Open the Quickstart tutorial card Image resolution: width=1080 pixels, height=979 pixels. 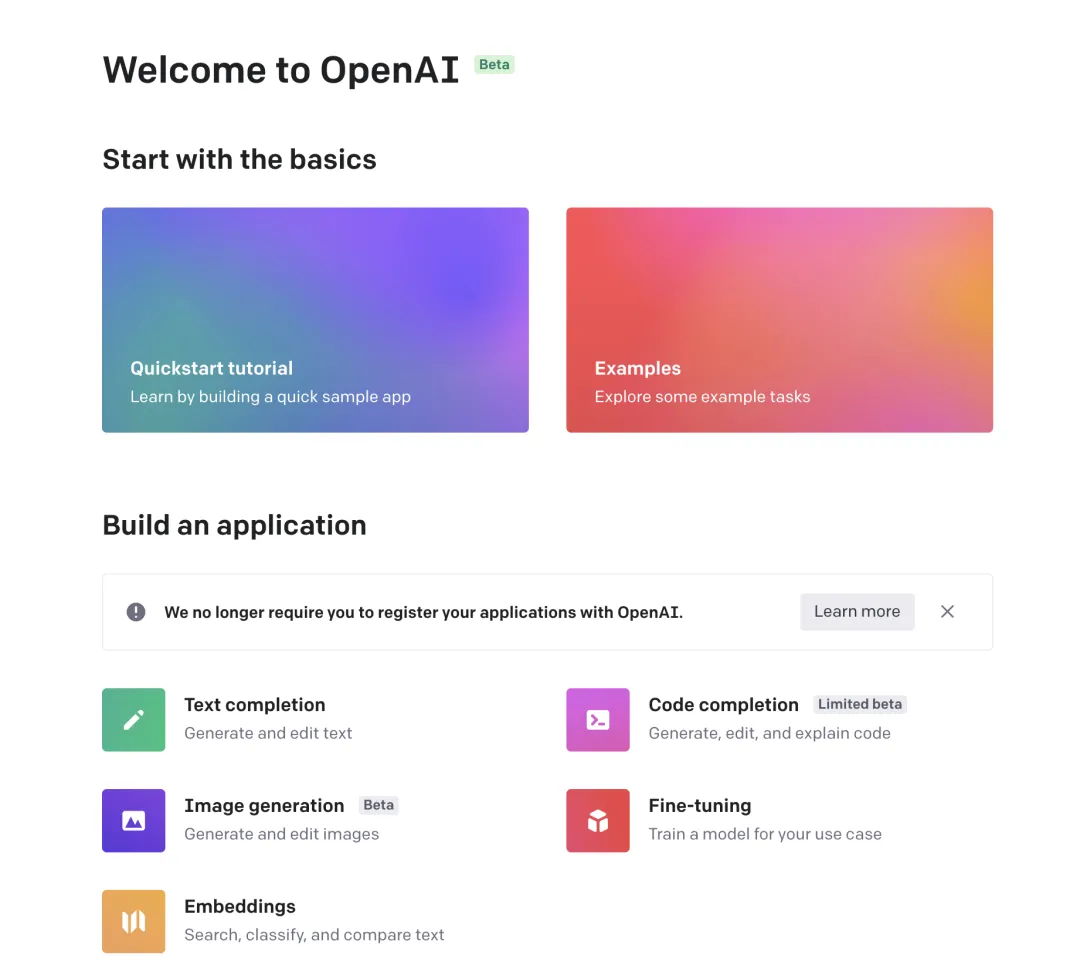click(315, 320)
